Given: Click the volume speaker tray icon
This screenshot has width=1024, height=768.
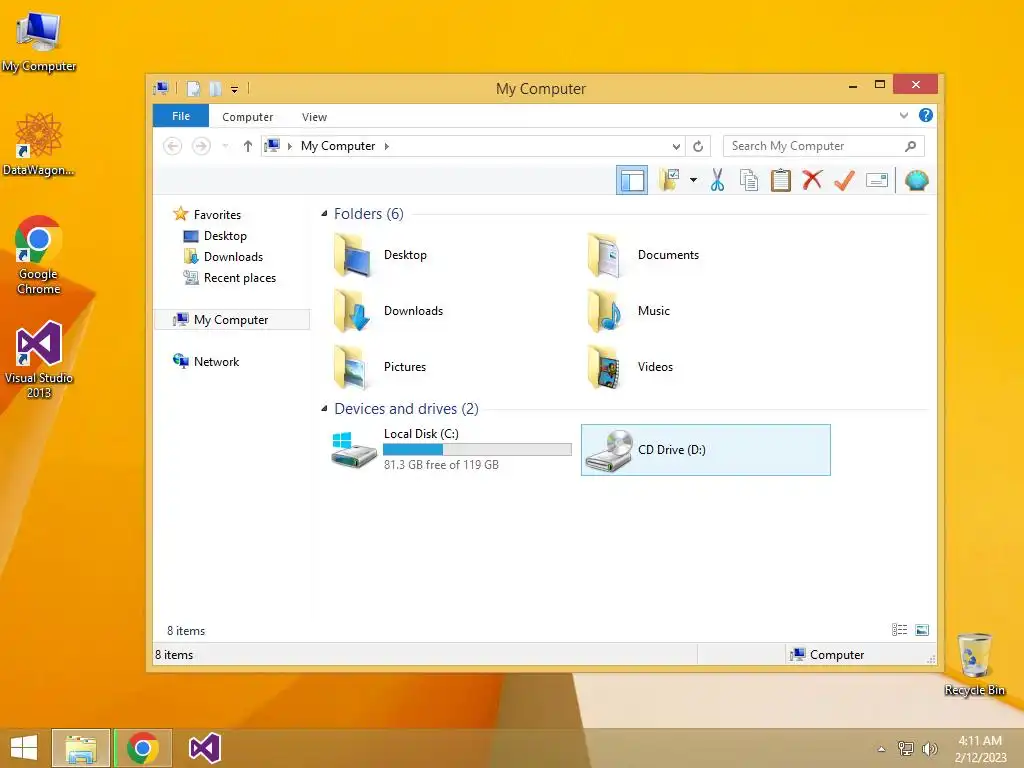Looking at the screenshot, I should click(x=930, y=748).
